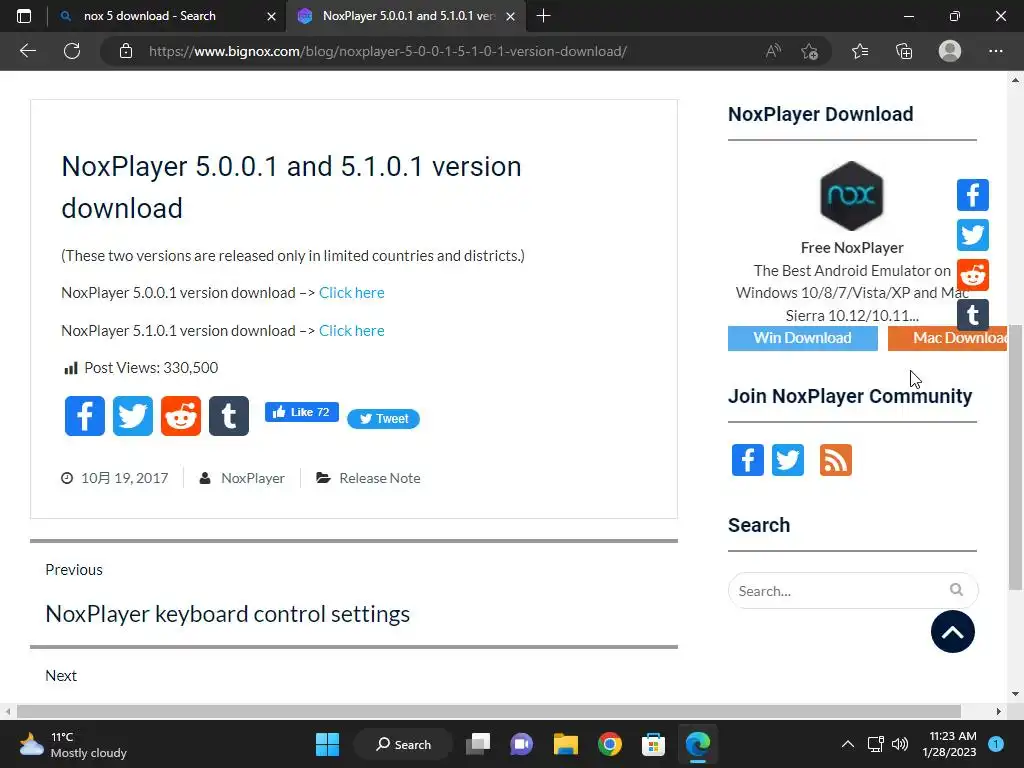Click the Tweet button

383,419
